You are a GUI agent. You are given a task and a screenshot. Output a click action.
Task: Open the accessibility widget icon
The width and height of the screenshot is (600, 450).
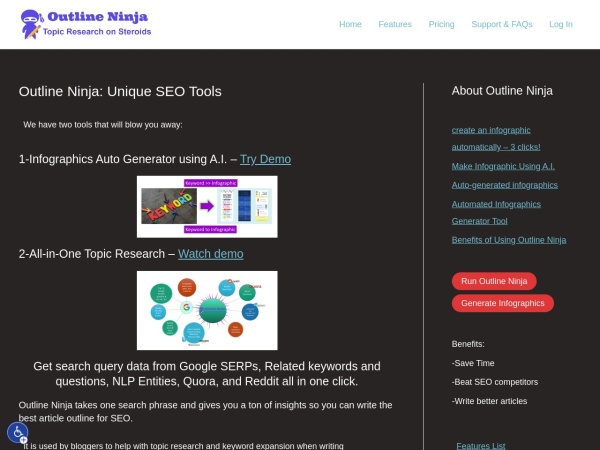pyautogui.click(x=17, y=432)
